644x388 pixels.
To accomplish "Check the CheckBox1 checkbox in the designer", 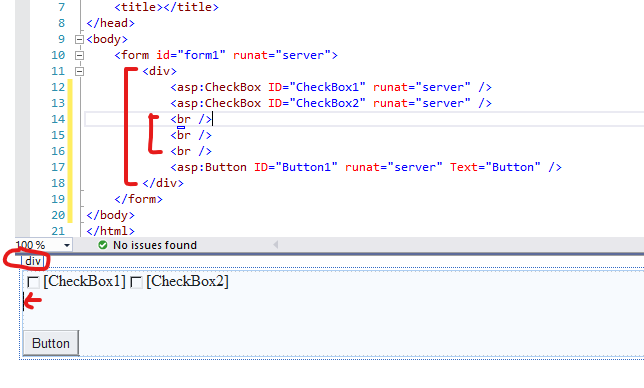I will tap(33, 282).
